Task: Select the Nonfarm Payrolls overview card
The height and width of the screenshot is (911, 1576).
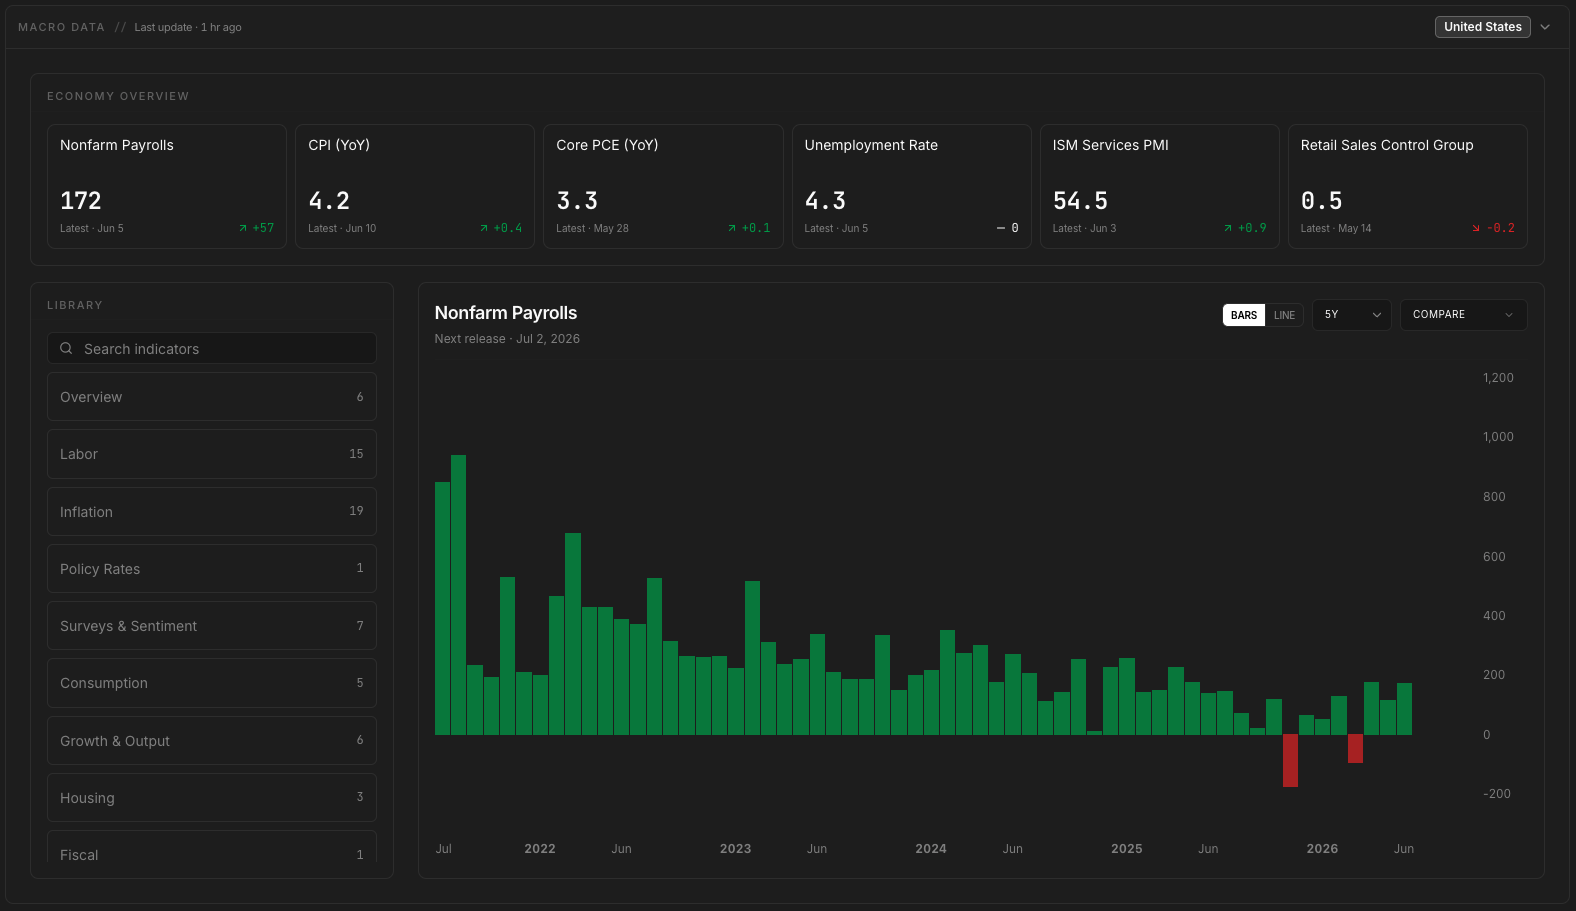Action: (x=167, y=186)
